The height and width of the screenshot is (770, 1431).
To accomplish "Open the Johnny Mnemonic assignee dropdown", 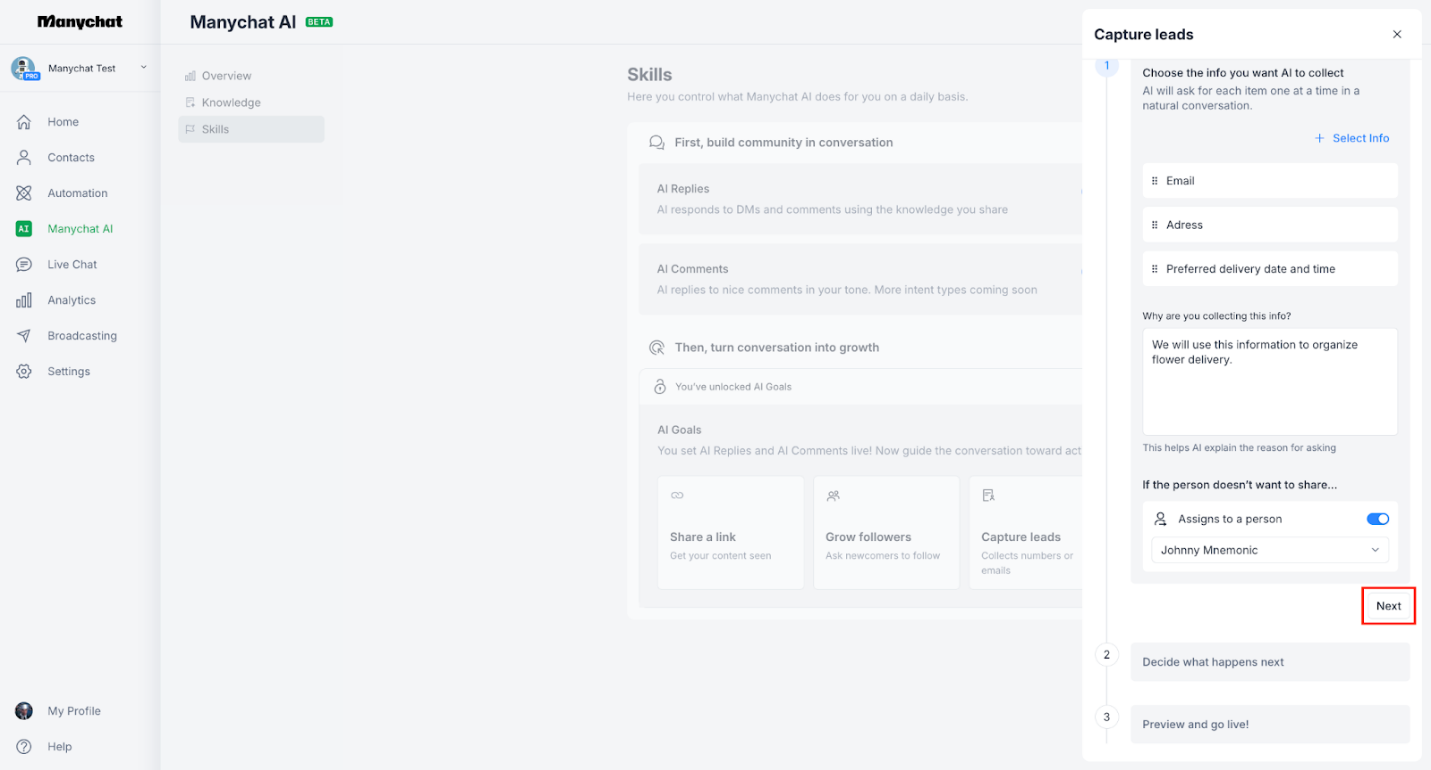I will click(x=1269, y=550).
